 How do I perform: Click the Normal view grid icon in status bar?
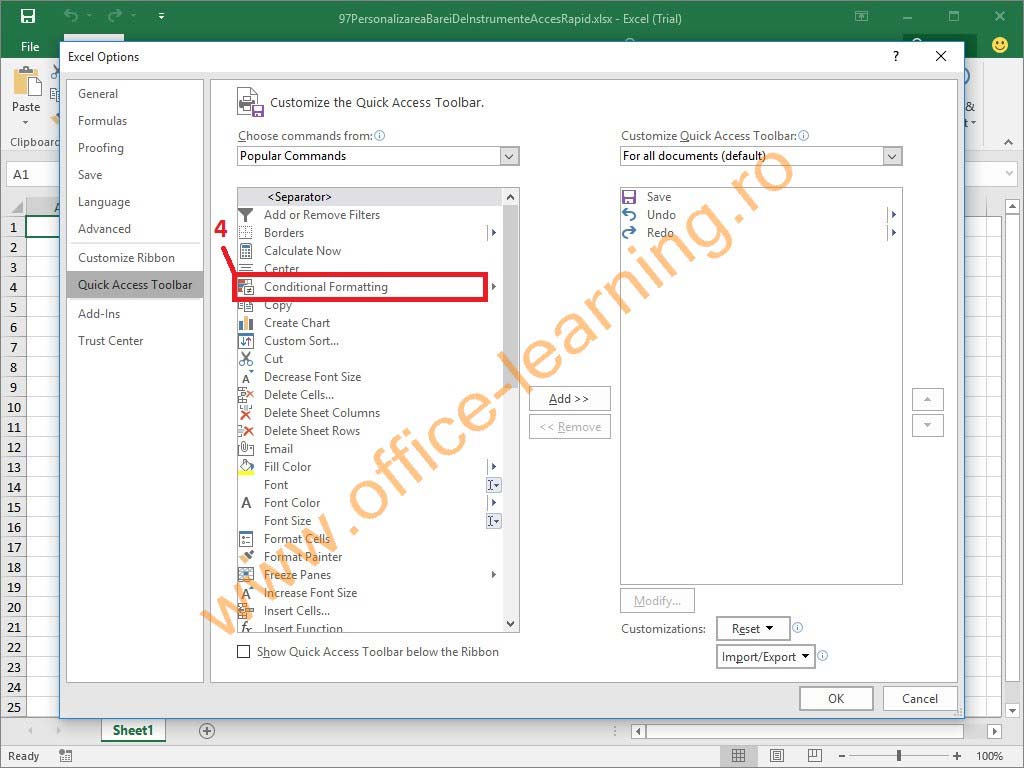(739, 756)
